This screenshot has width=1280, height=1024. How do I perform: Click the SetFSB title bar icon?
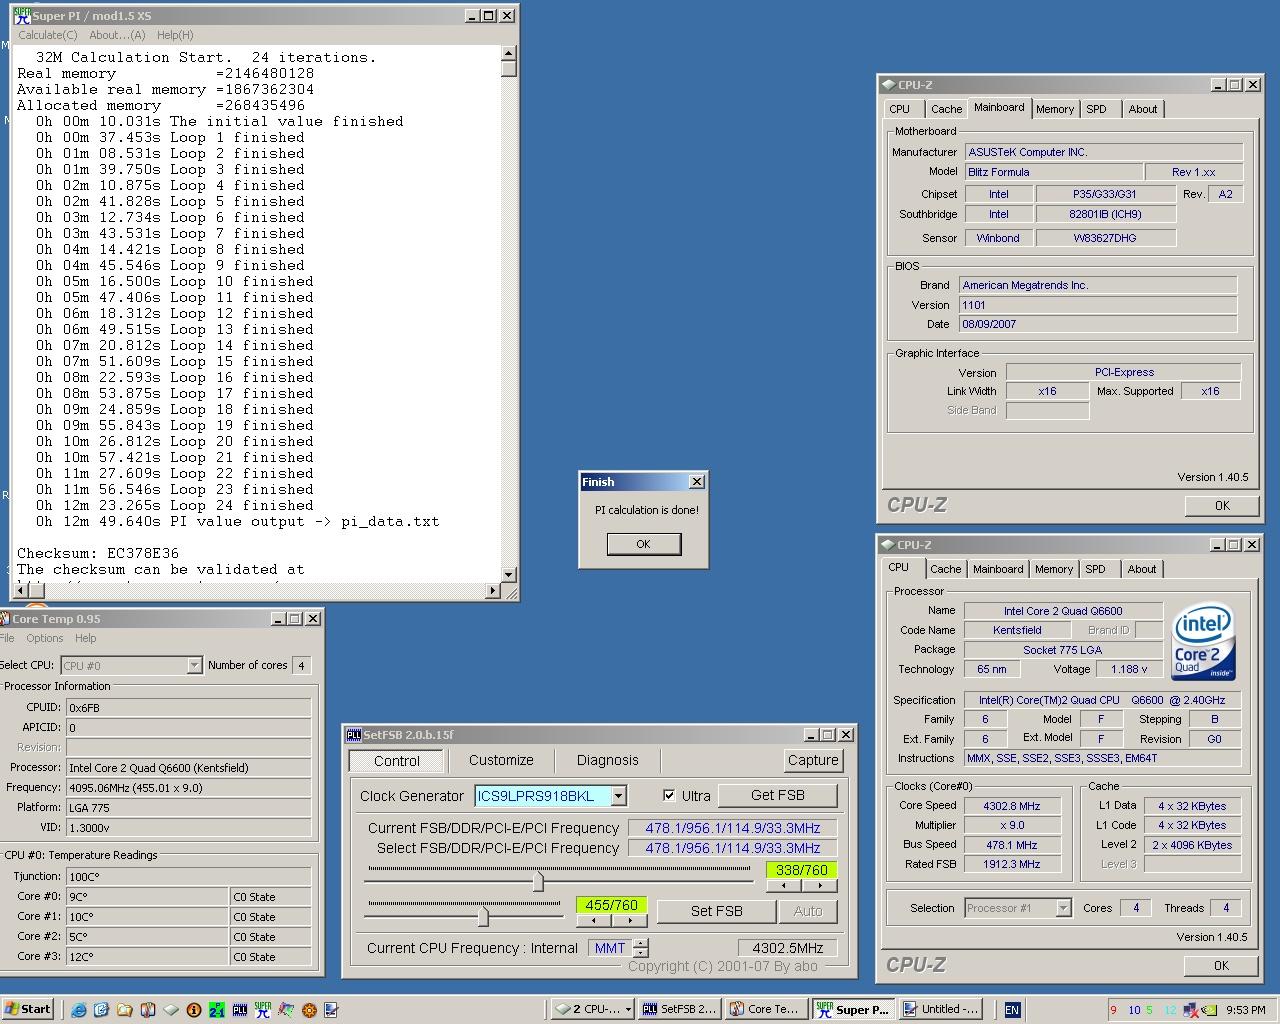click(x=353, y=735)
